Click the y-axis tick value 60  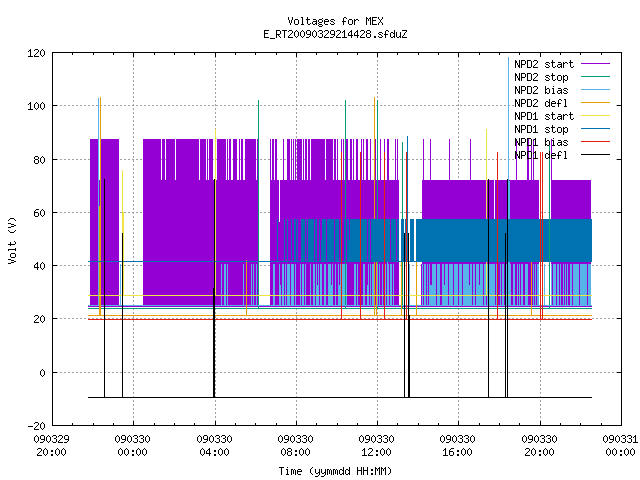39,213
